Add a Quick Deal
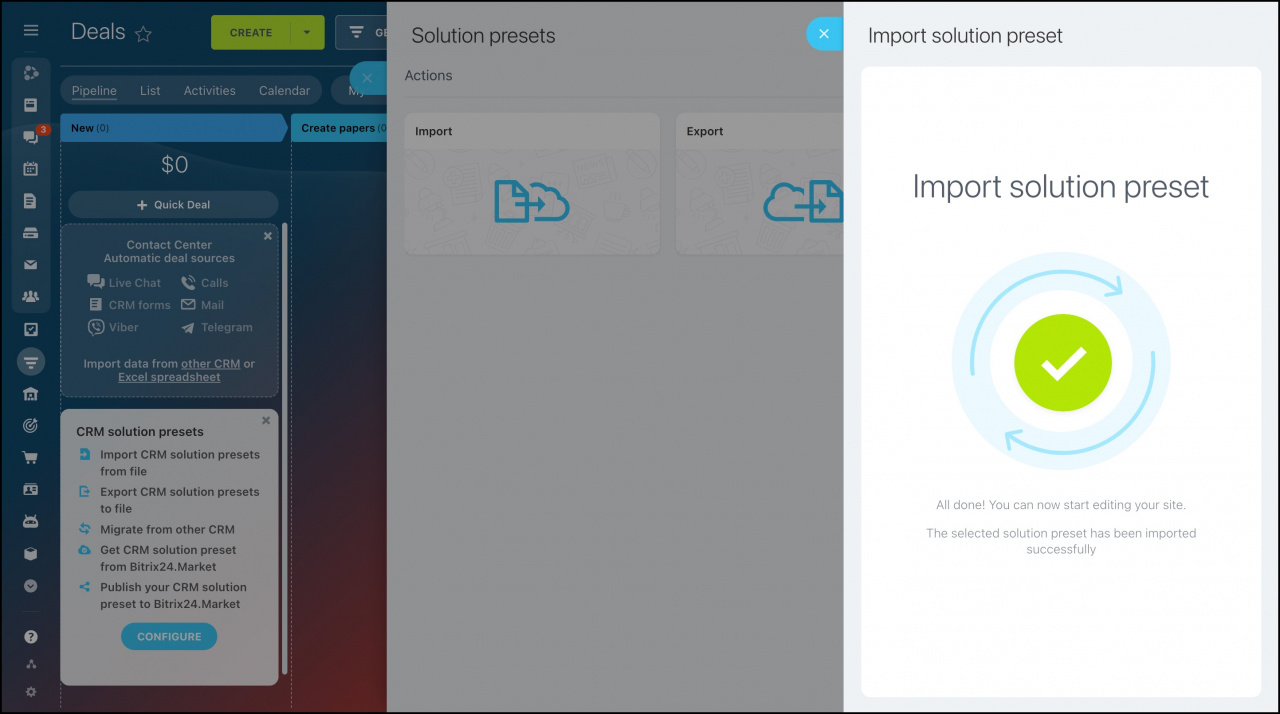This screenshot has height=714, width=1280. click(x=174, y=205)
